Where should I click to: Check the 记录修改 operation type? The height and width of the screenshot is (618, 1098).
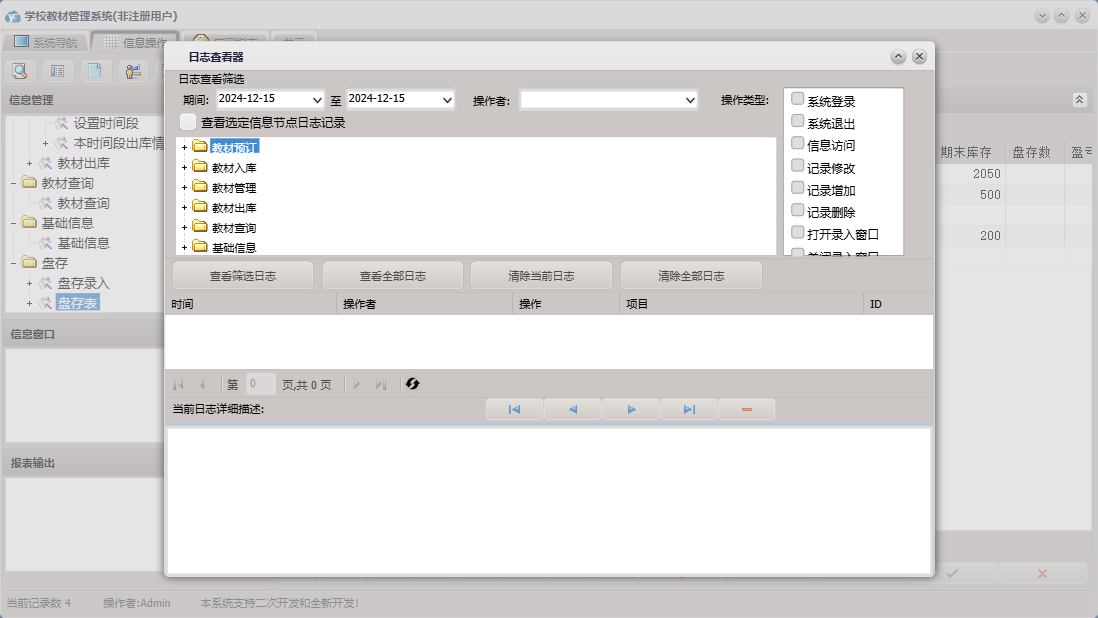point(797,166)
